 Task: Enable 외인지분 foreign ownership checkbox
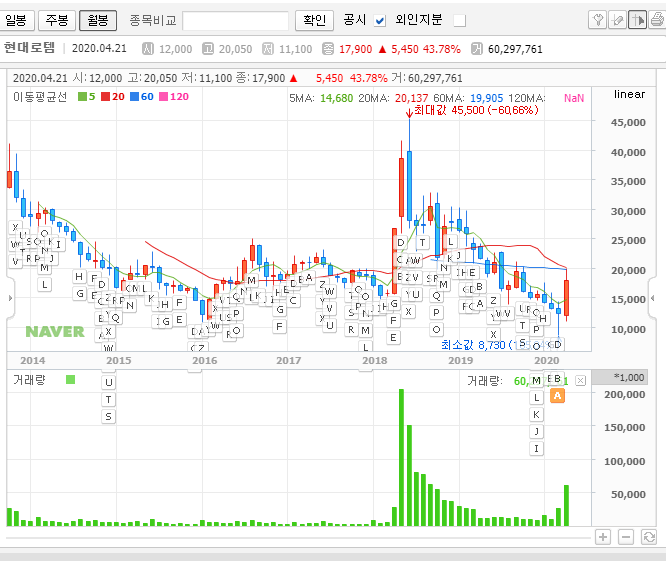[460, 20]
